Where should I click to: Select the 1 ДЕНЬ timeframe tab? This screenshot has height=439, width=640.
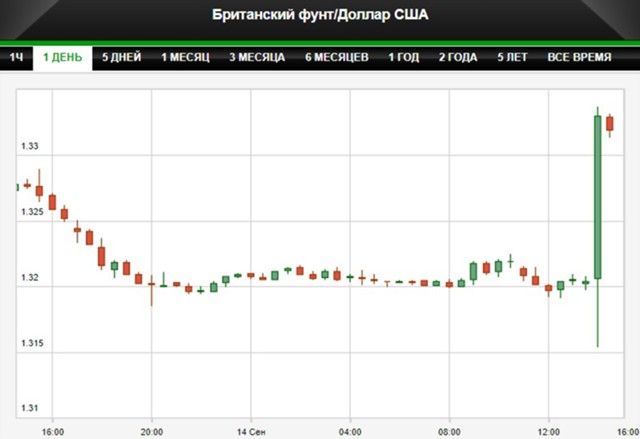(x=62, y=58)
